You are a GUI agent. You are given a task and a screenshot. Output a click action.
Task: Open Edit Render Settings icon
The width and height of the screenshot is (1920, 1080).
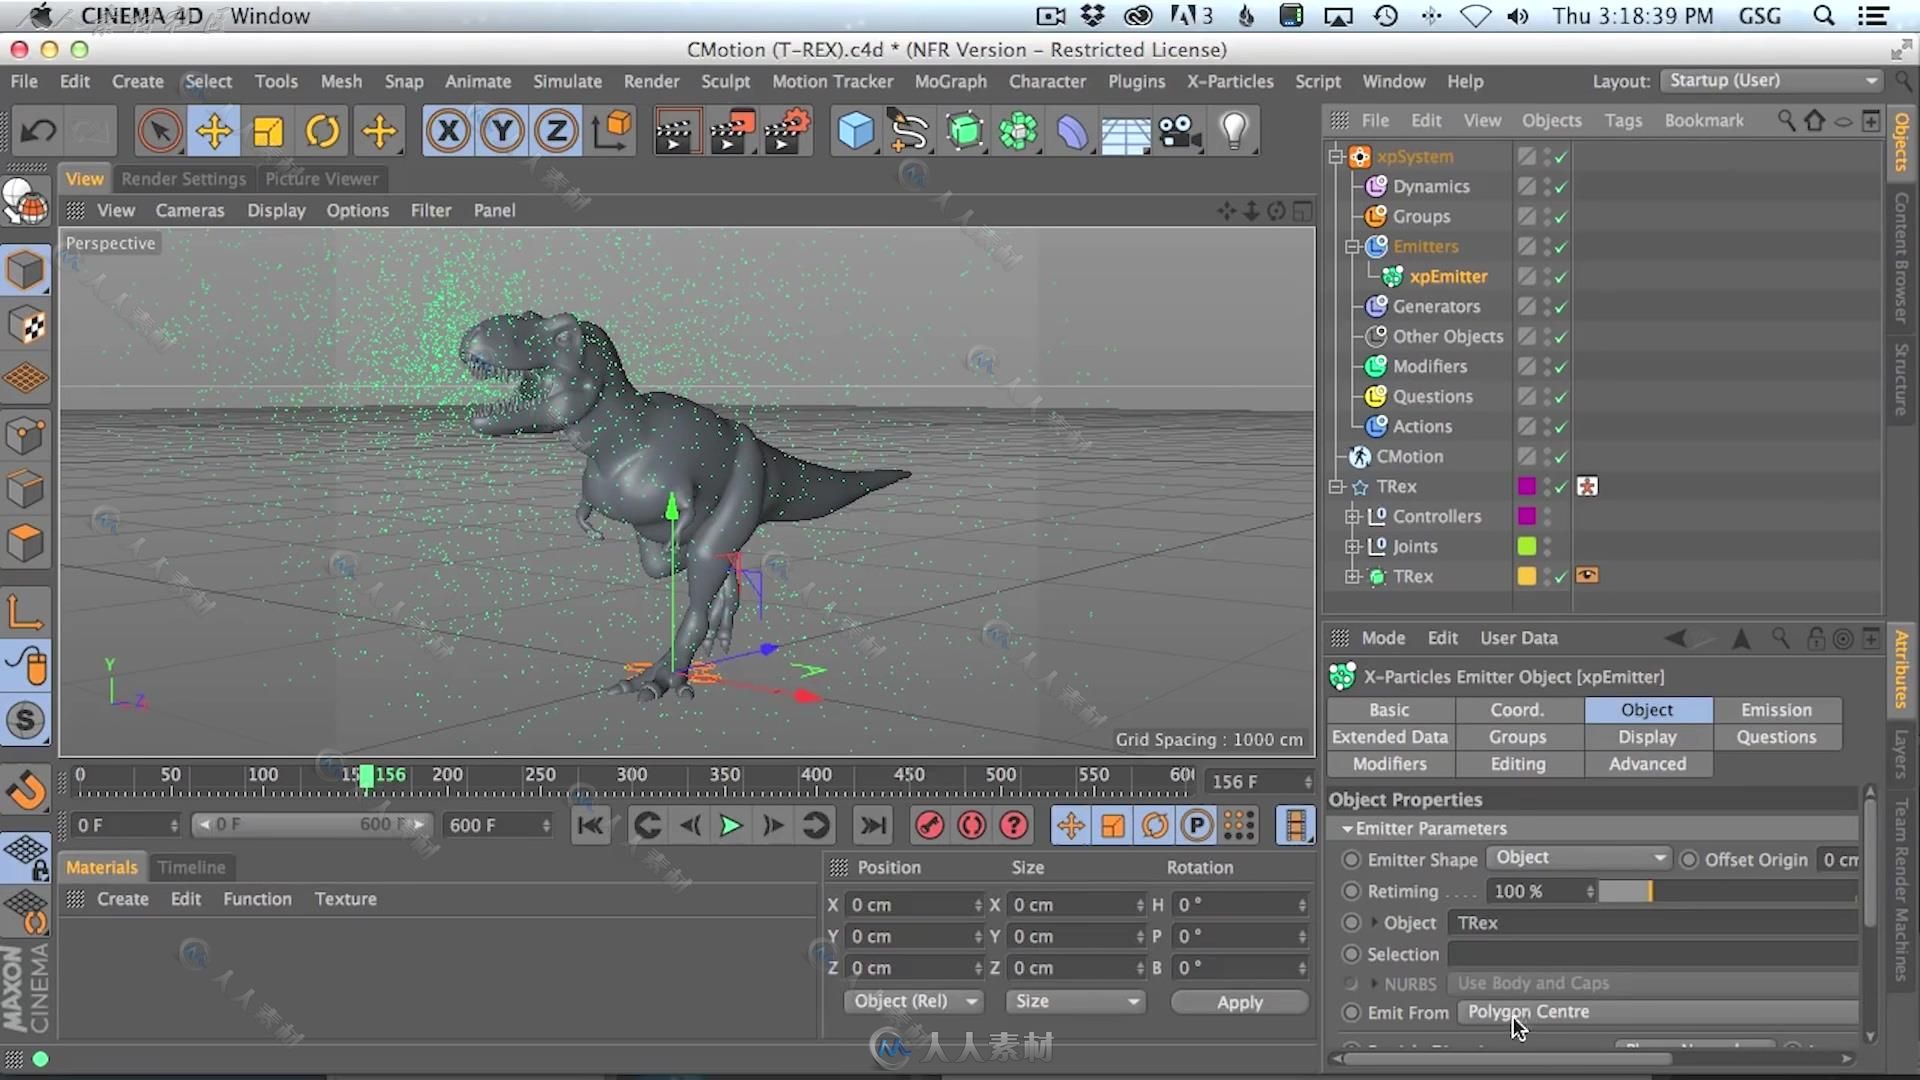788,131
